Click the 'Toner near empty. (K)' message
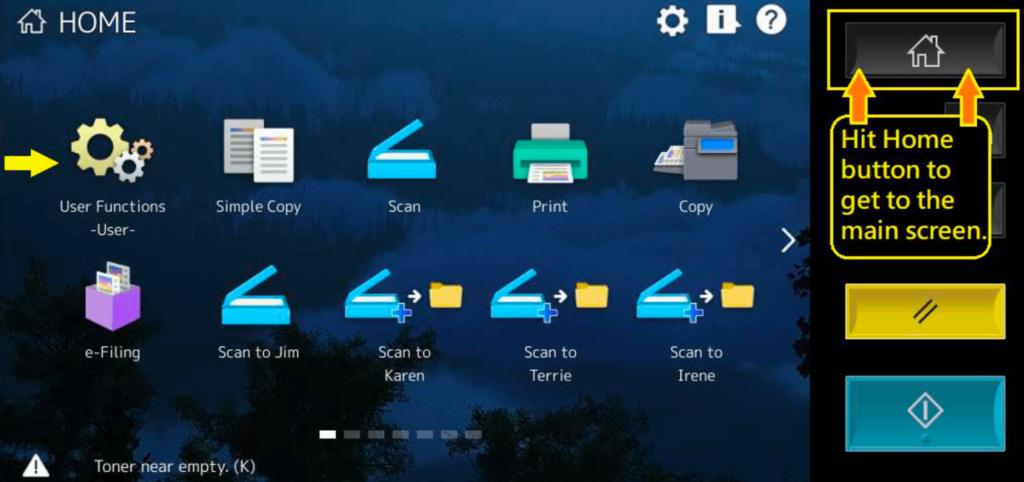1024x482 pixels. [174, 467]
